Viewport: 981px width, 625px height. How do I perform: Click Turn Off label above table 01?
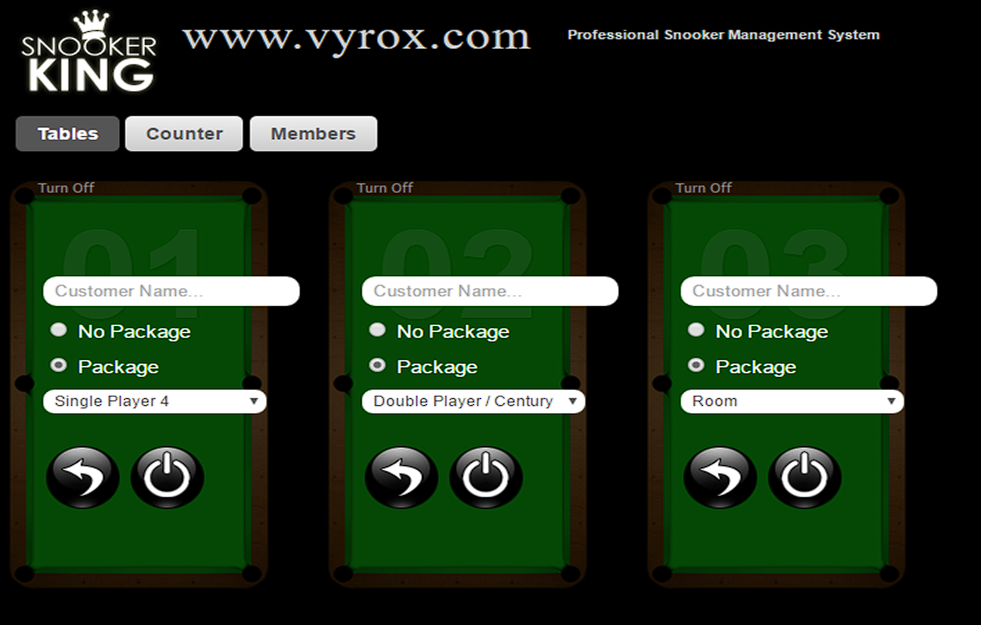point(66,188)
